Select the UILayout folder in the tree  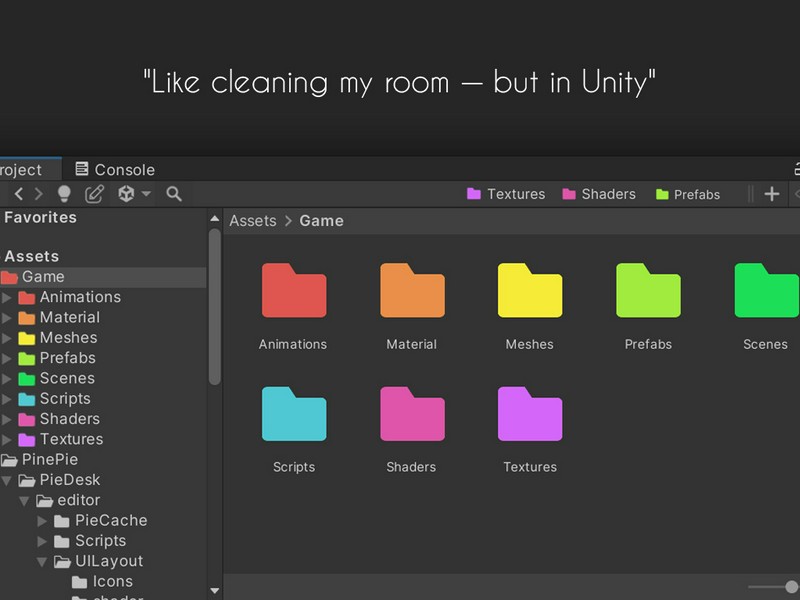(x=103, y=561)
